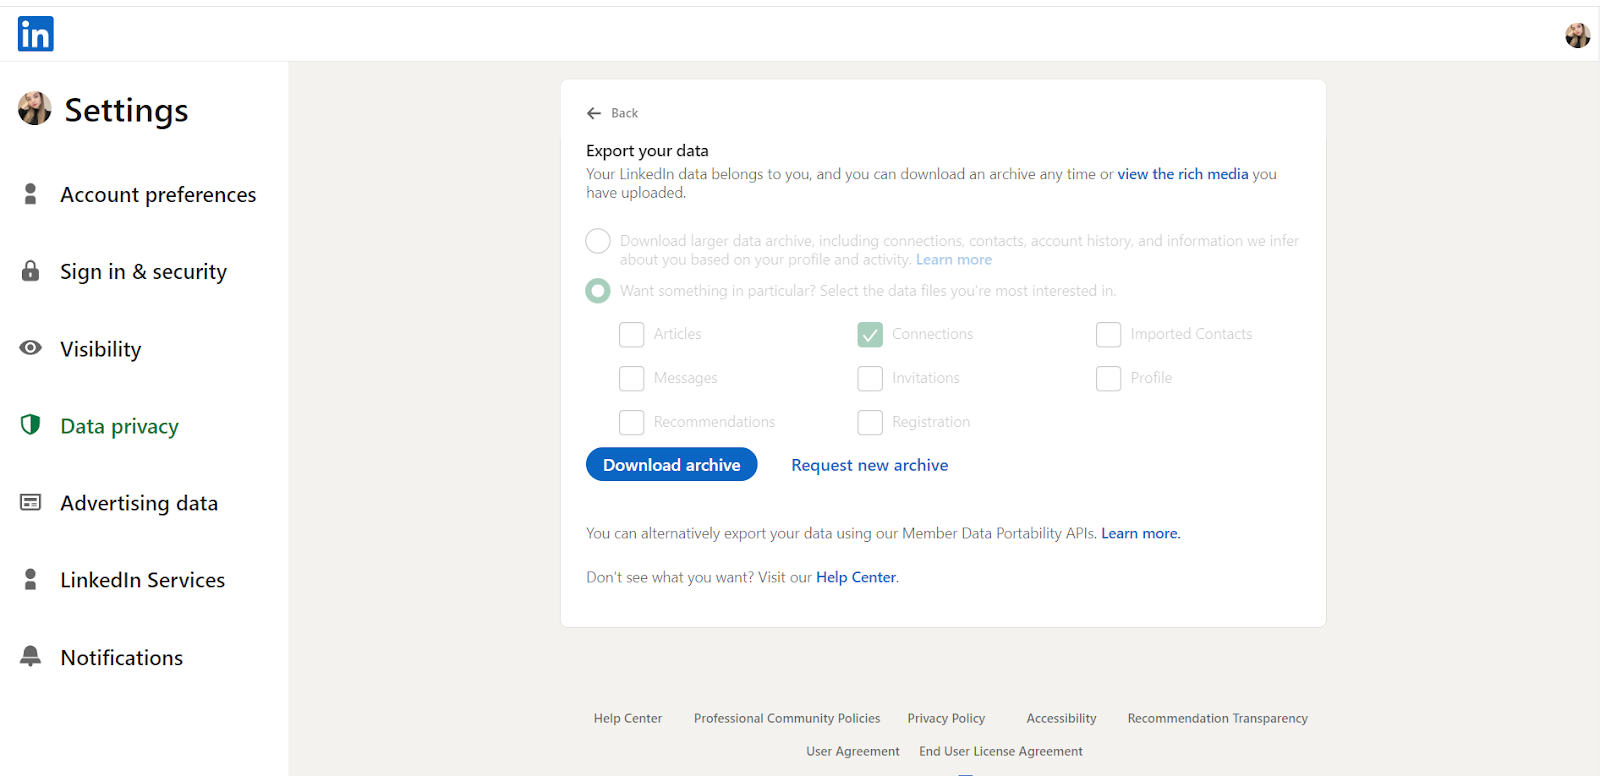Click the profile photo beside Settings heading
The image size is (1600, 776).
point(35,108)
